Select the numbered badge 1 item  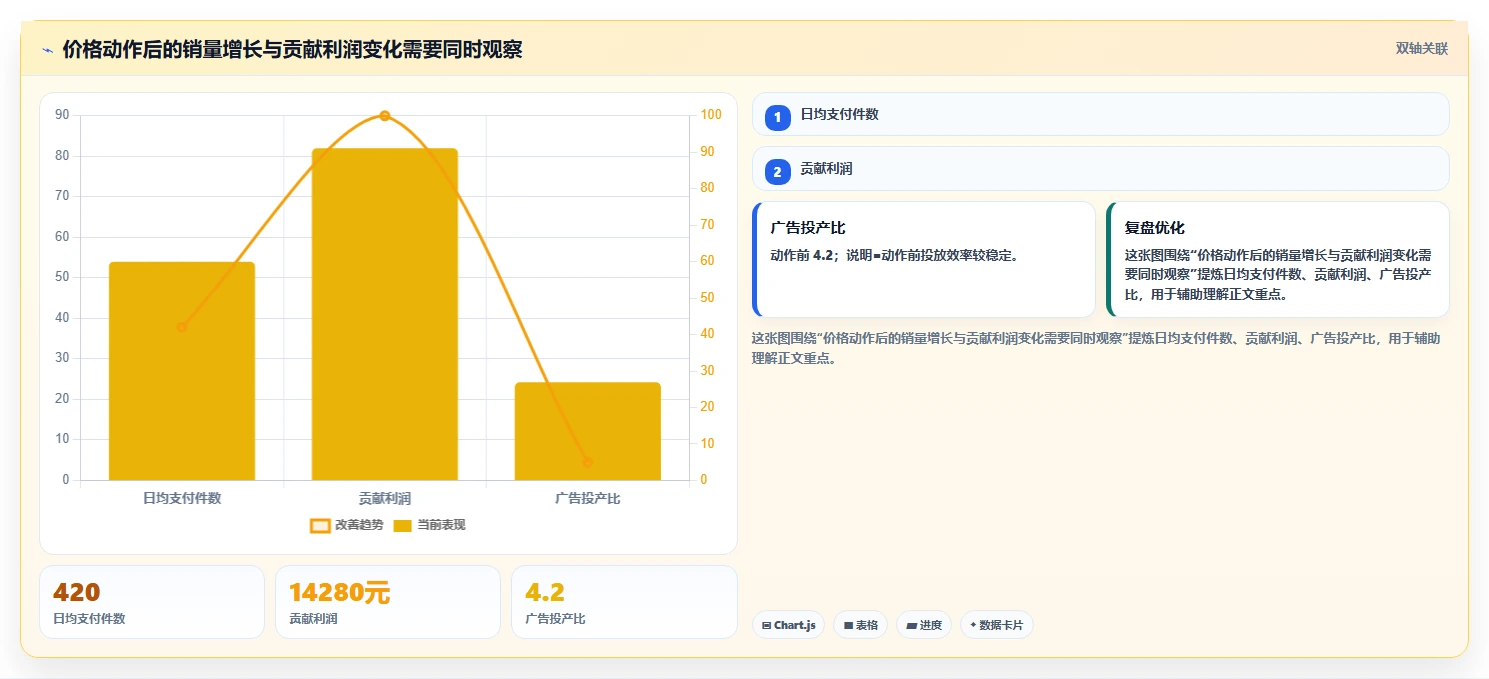(x=777, y=117)
